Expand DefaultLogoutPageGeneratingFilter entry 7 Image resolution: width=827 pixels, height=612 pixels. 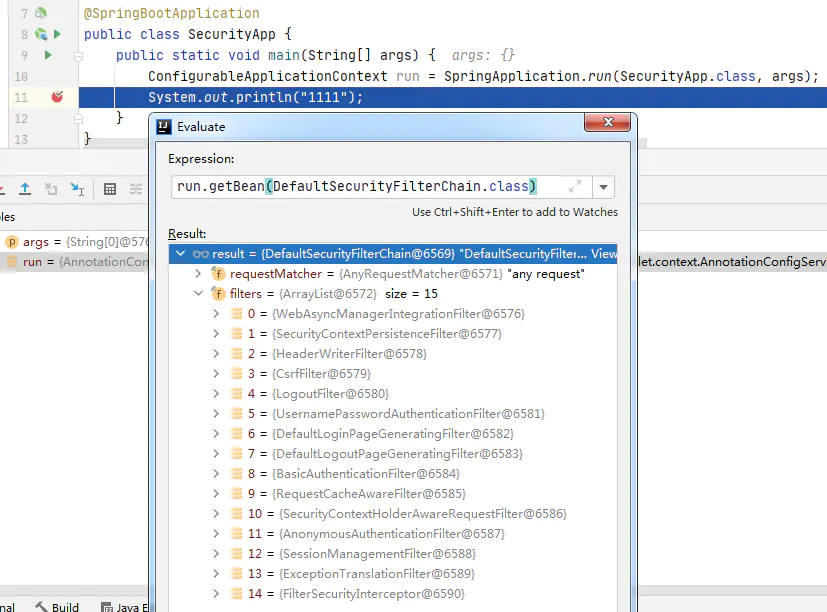[216, 454]
